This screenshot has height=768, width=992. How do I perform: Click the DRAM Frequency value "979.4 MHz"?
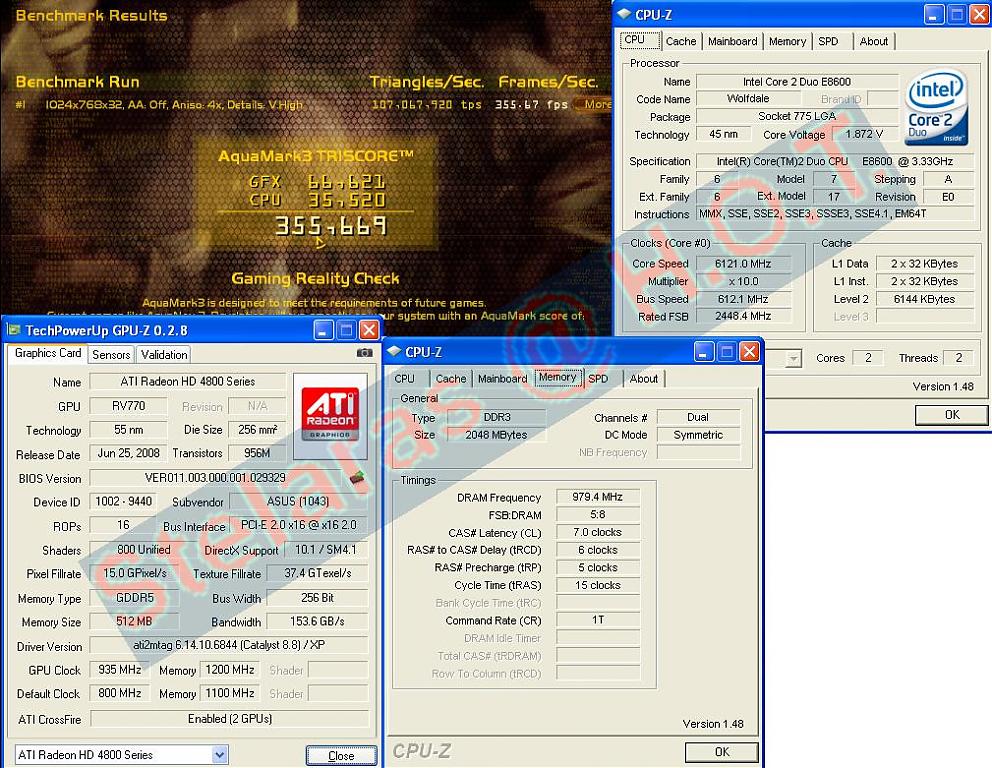click(x=598, y=497)
